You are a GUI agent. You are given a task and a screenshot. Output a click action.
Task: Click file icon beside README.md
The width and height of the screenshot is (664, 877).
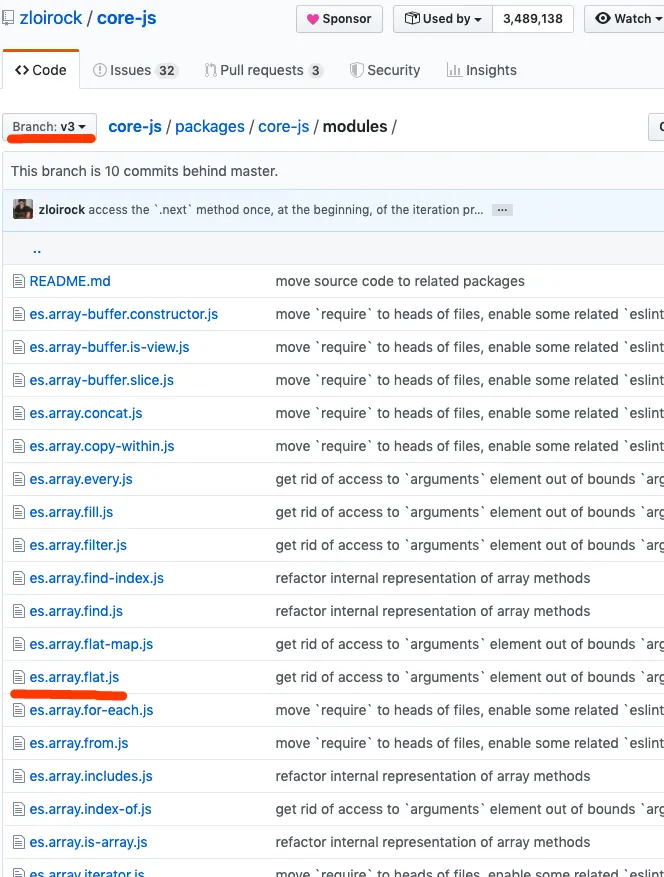point(19,281)
